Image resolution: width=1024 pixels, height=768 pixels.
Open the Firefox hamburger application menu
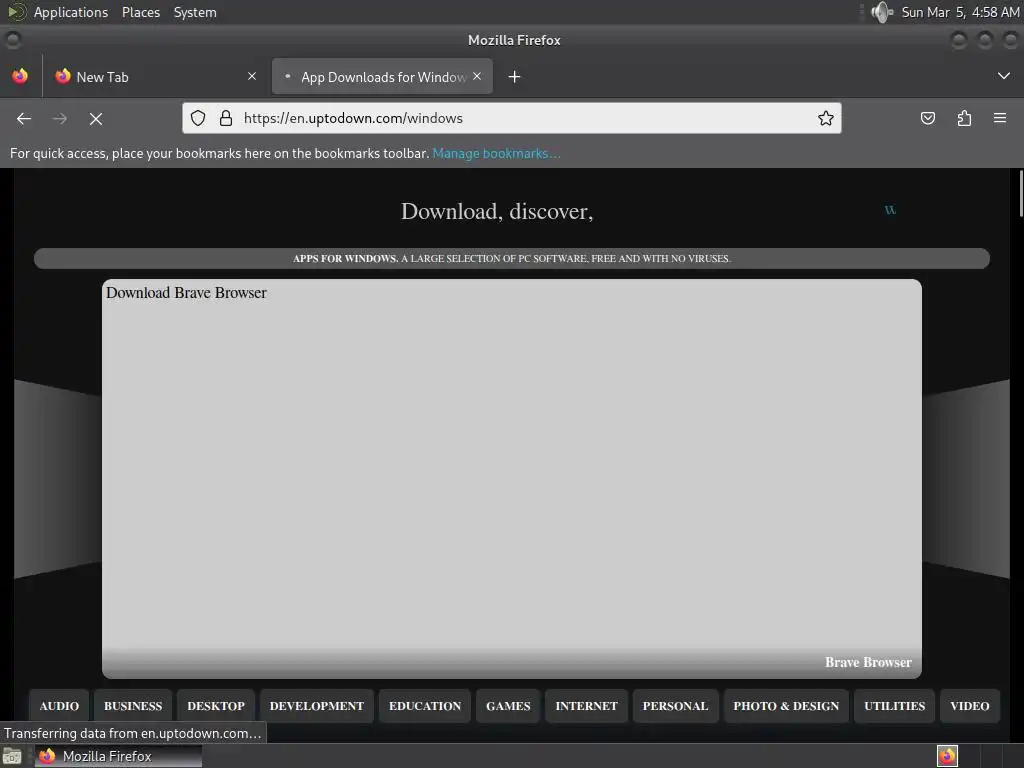(x=999, y=118)
